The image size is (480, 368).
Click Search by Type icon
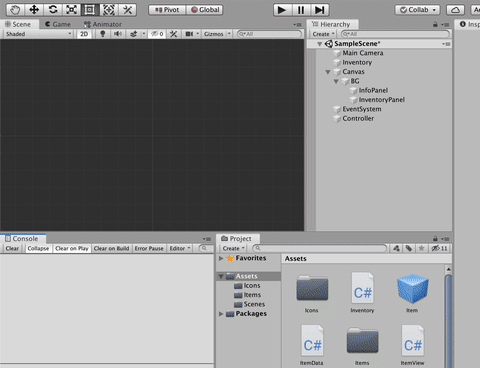click(x=396, y=248)
